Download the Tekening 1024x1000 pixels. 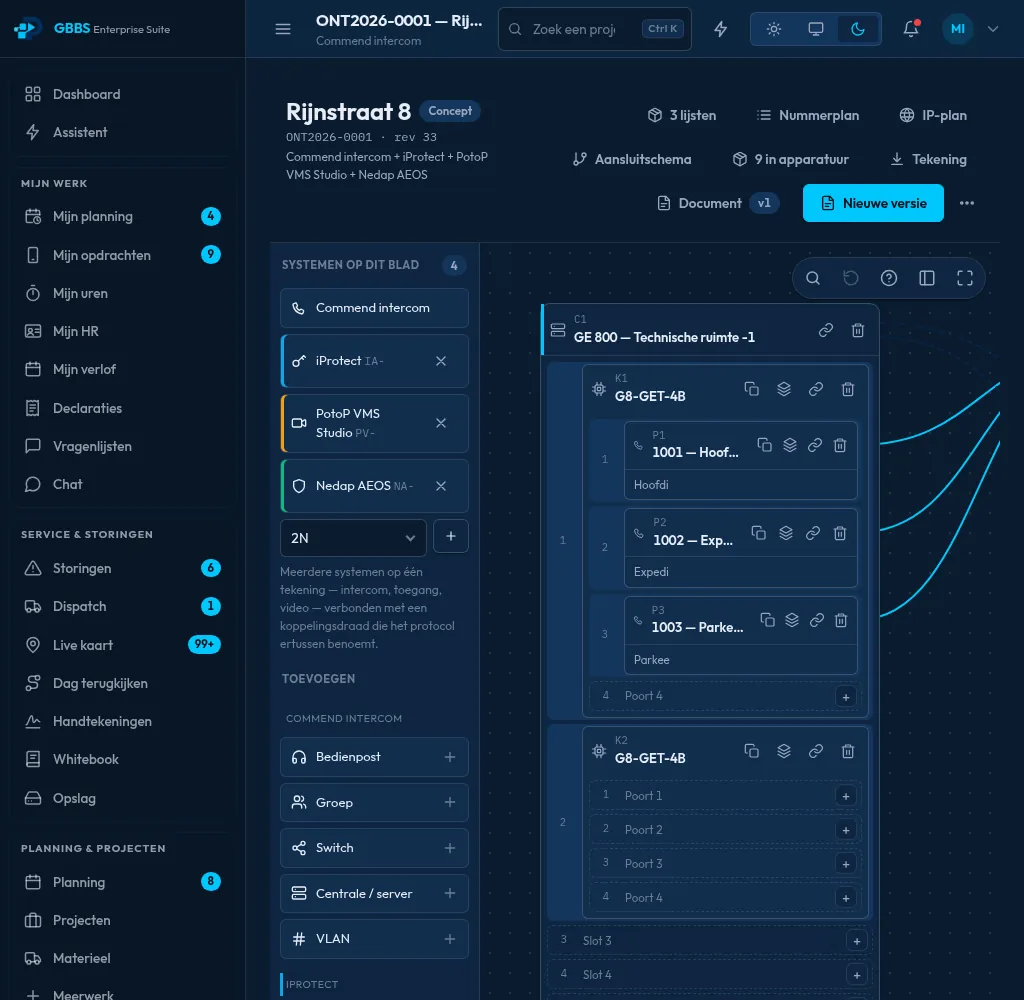pyautogui.click(x=928, y=159)
